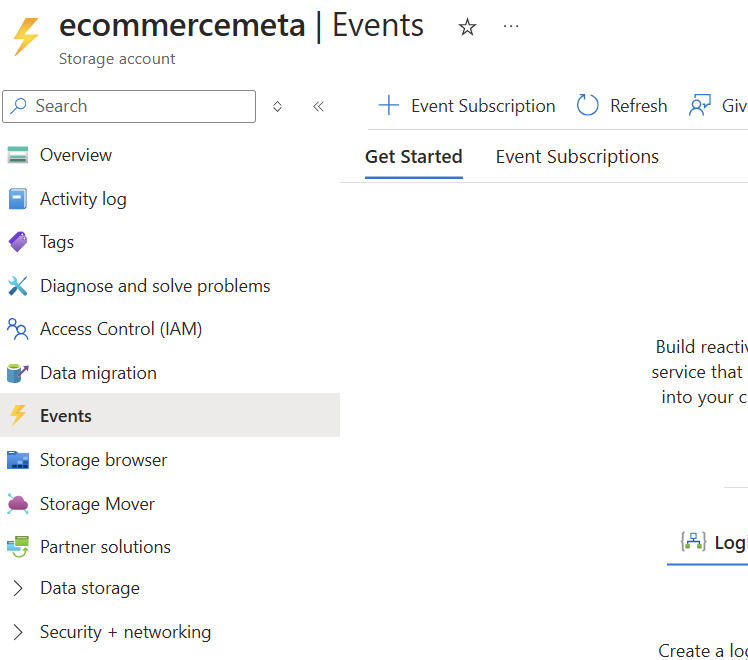
Task: Click the Overview sidebar icon
Action: point(18,155)
